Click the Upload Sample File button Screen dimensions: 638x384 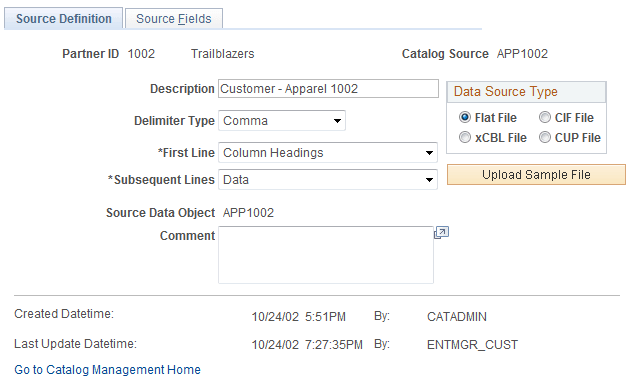click(536, 175)
